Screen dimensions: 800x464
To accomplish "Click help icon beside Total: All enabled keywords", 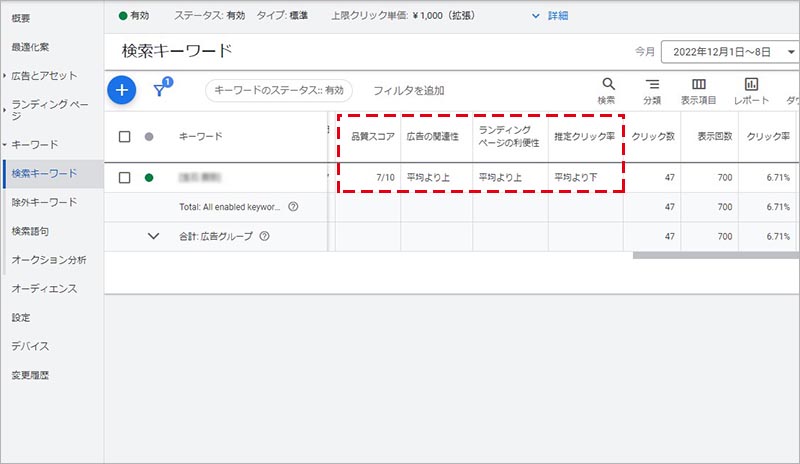I will click(x=293, y=207).
